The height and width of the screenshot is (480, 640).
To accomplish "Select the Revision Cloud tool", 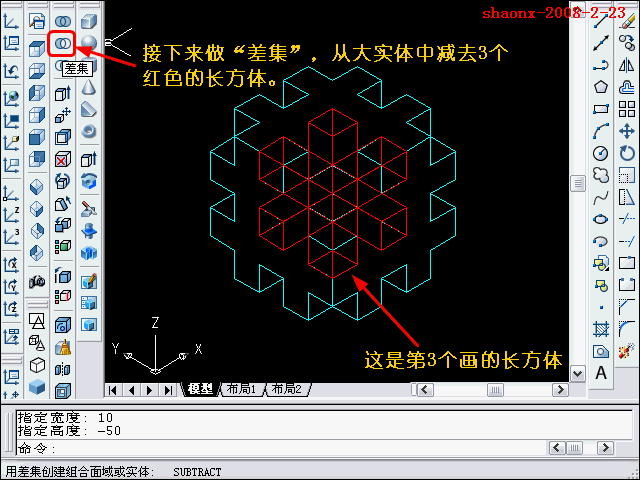I will (601, 176).
